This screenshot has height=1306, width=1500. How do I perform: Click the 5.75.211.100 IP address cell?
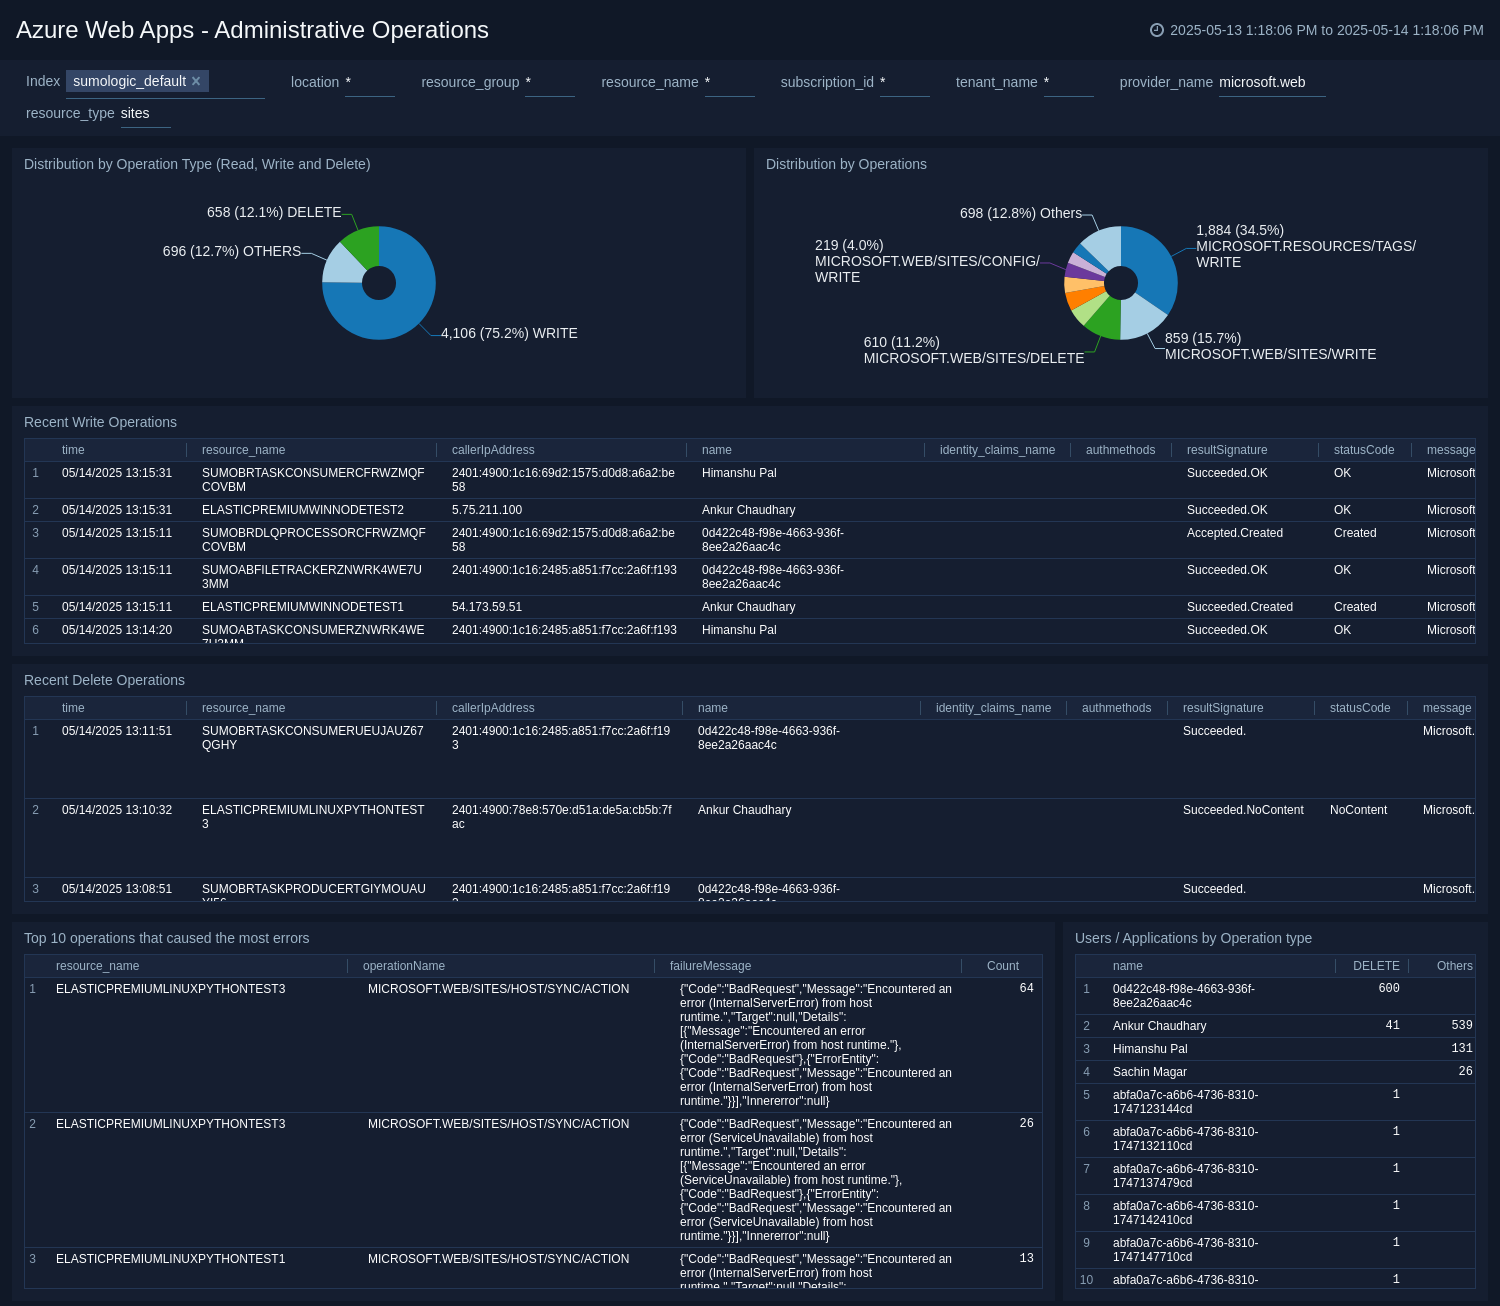pos(487,510)
